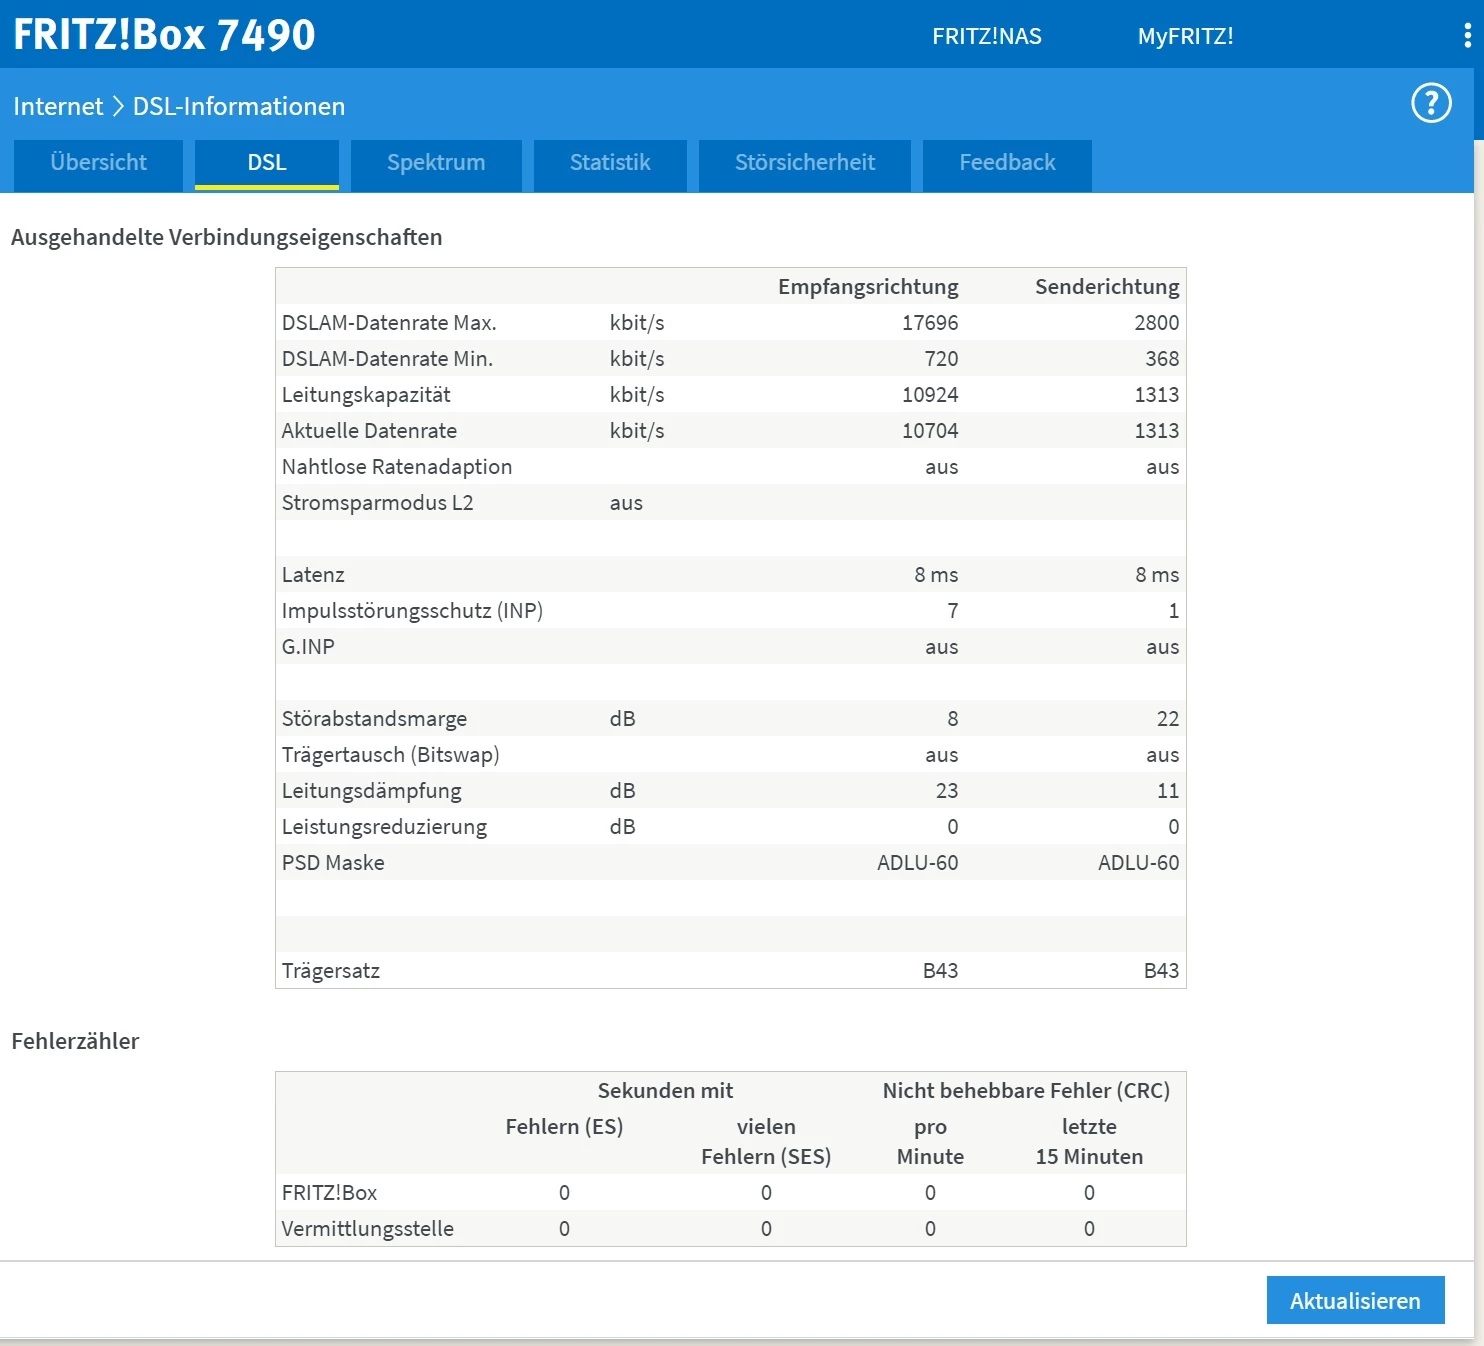Open the MyFRITZ! link

[x=1185, y=36]
